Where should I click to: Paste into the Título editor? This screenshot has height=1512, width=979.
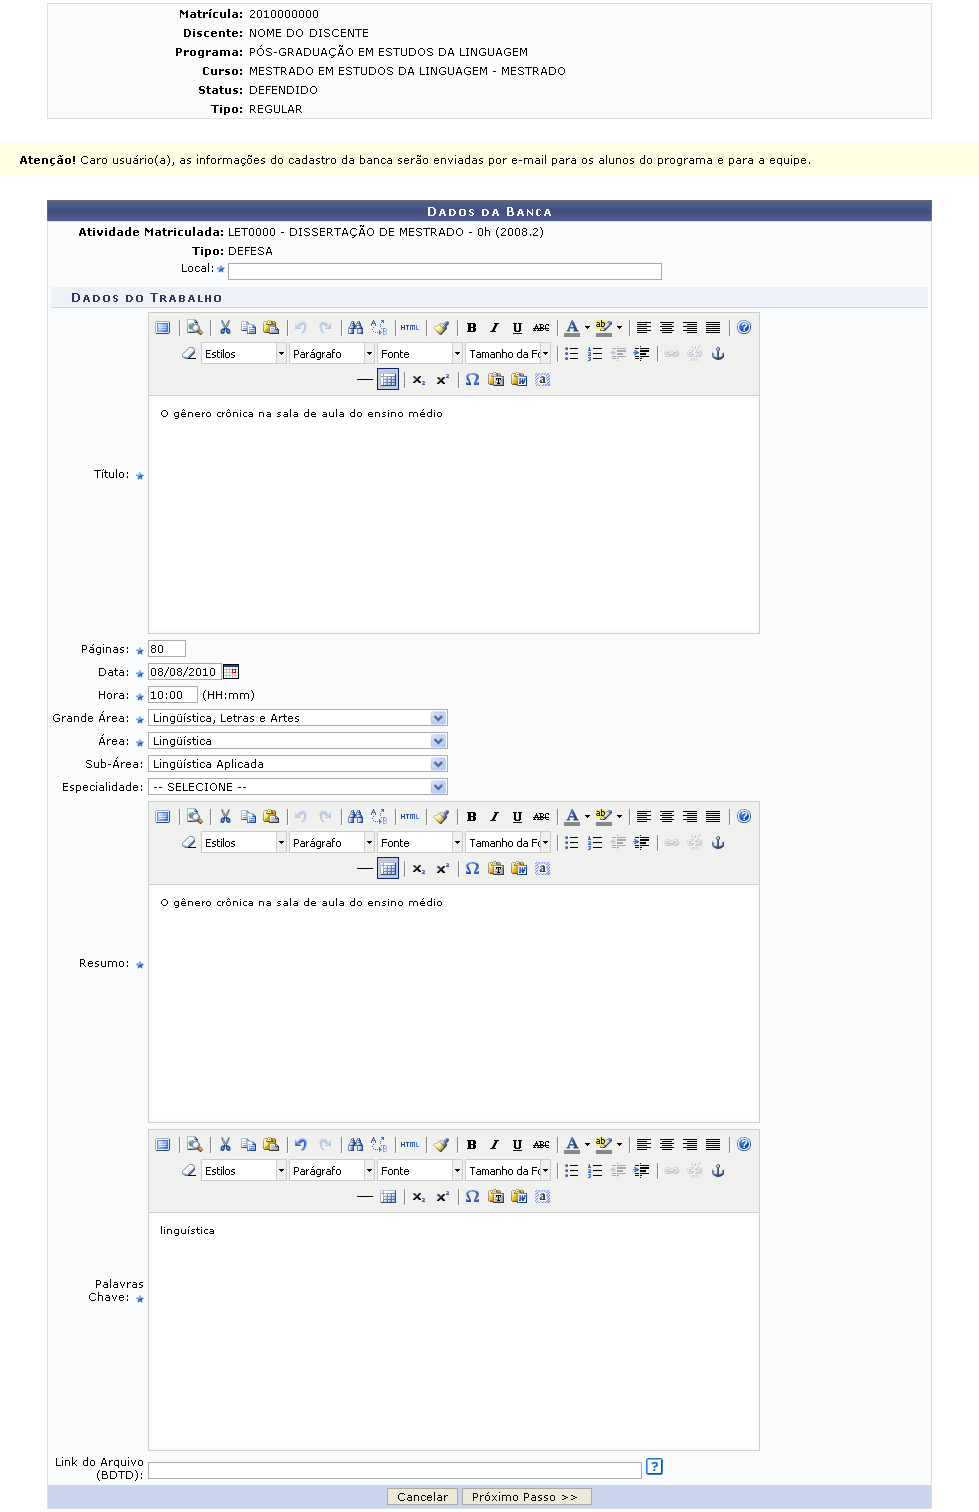pyautogui.click(x=271, y=328)
